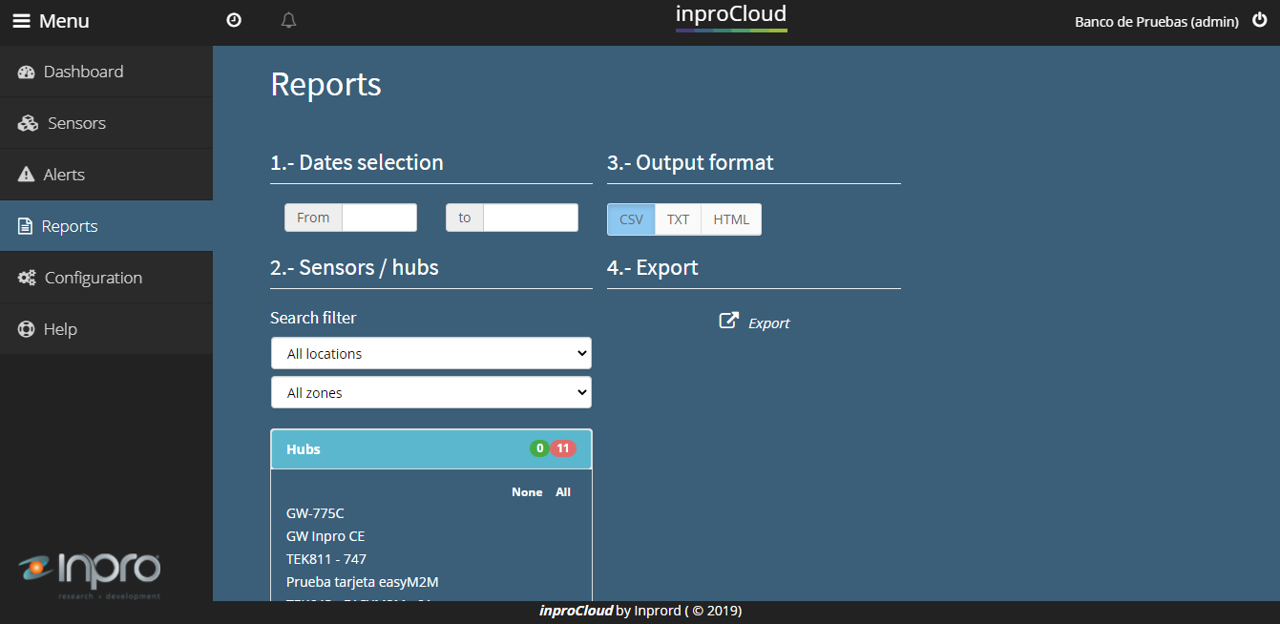1280x624 pixels.
Task: Select HTML output format
Action: coord(731,220)
